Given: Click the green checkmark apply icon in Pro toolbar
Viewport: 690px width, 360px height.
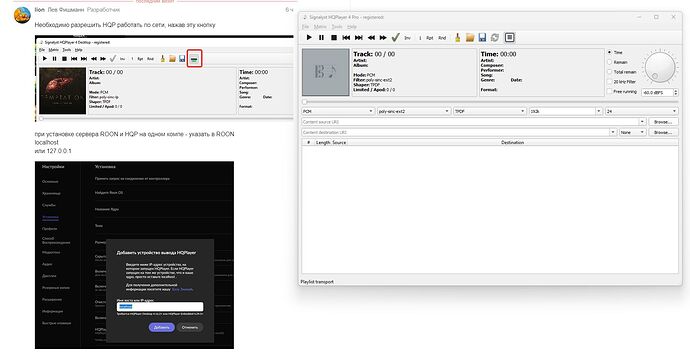Looking at the screenshot, I should coord(395,38).
